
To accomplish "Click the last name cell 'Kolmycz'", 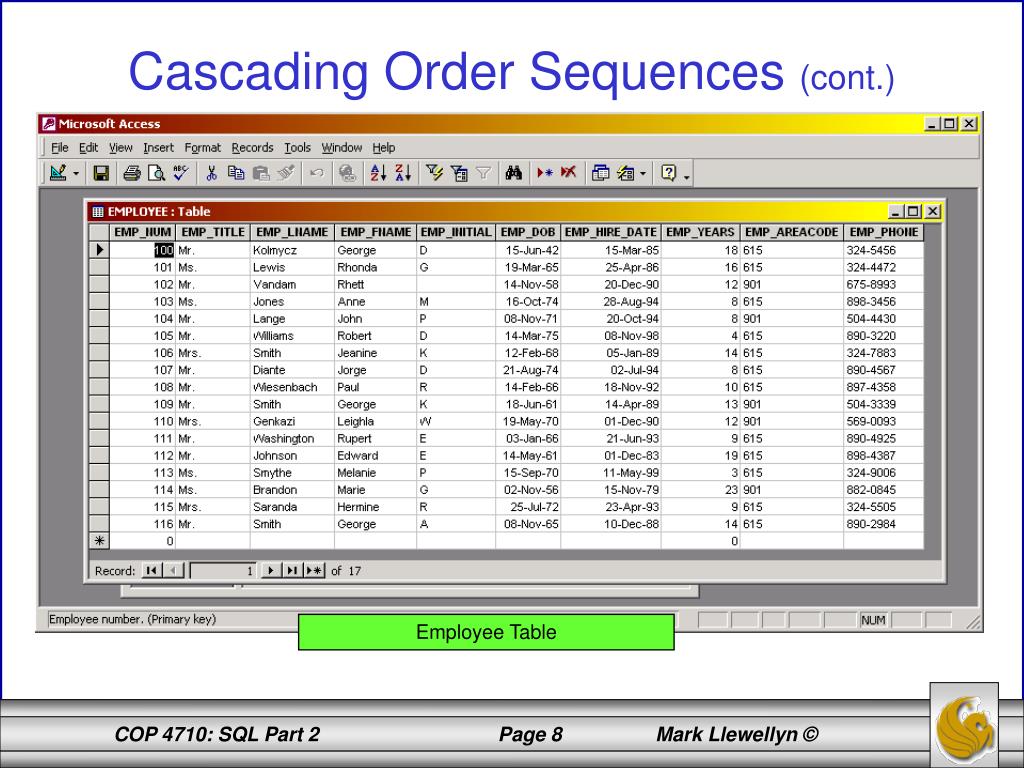I will tap(292, 250).
